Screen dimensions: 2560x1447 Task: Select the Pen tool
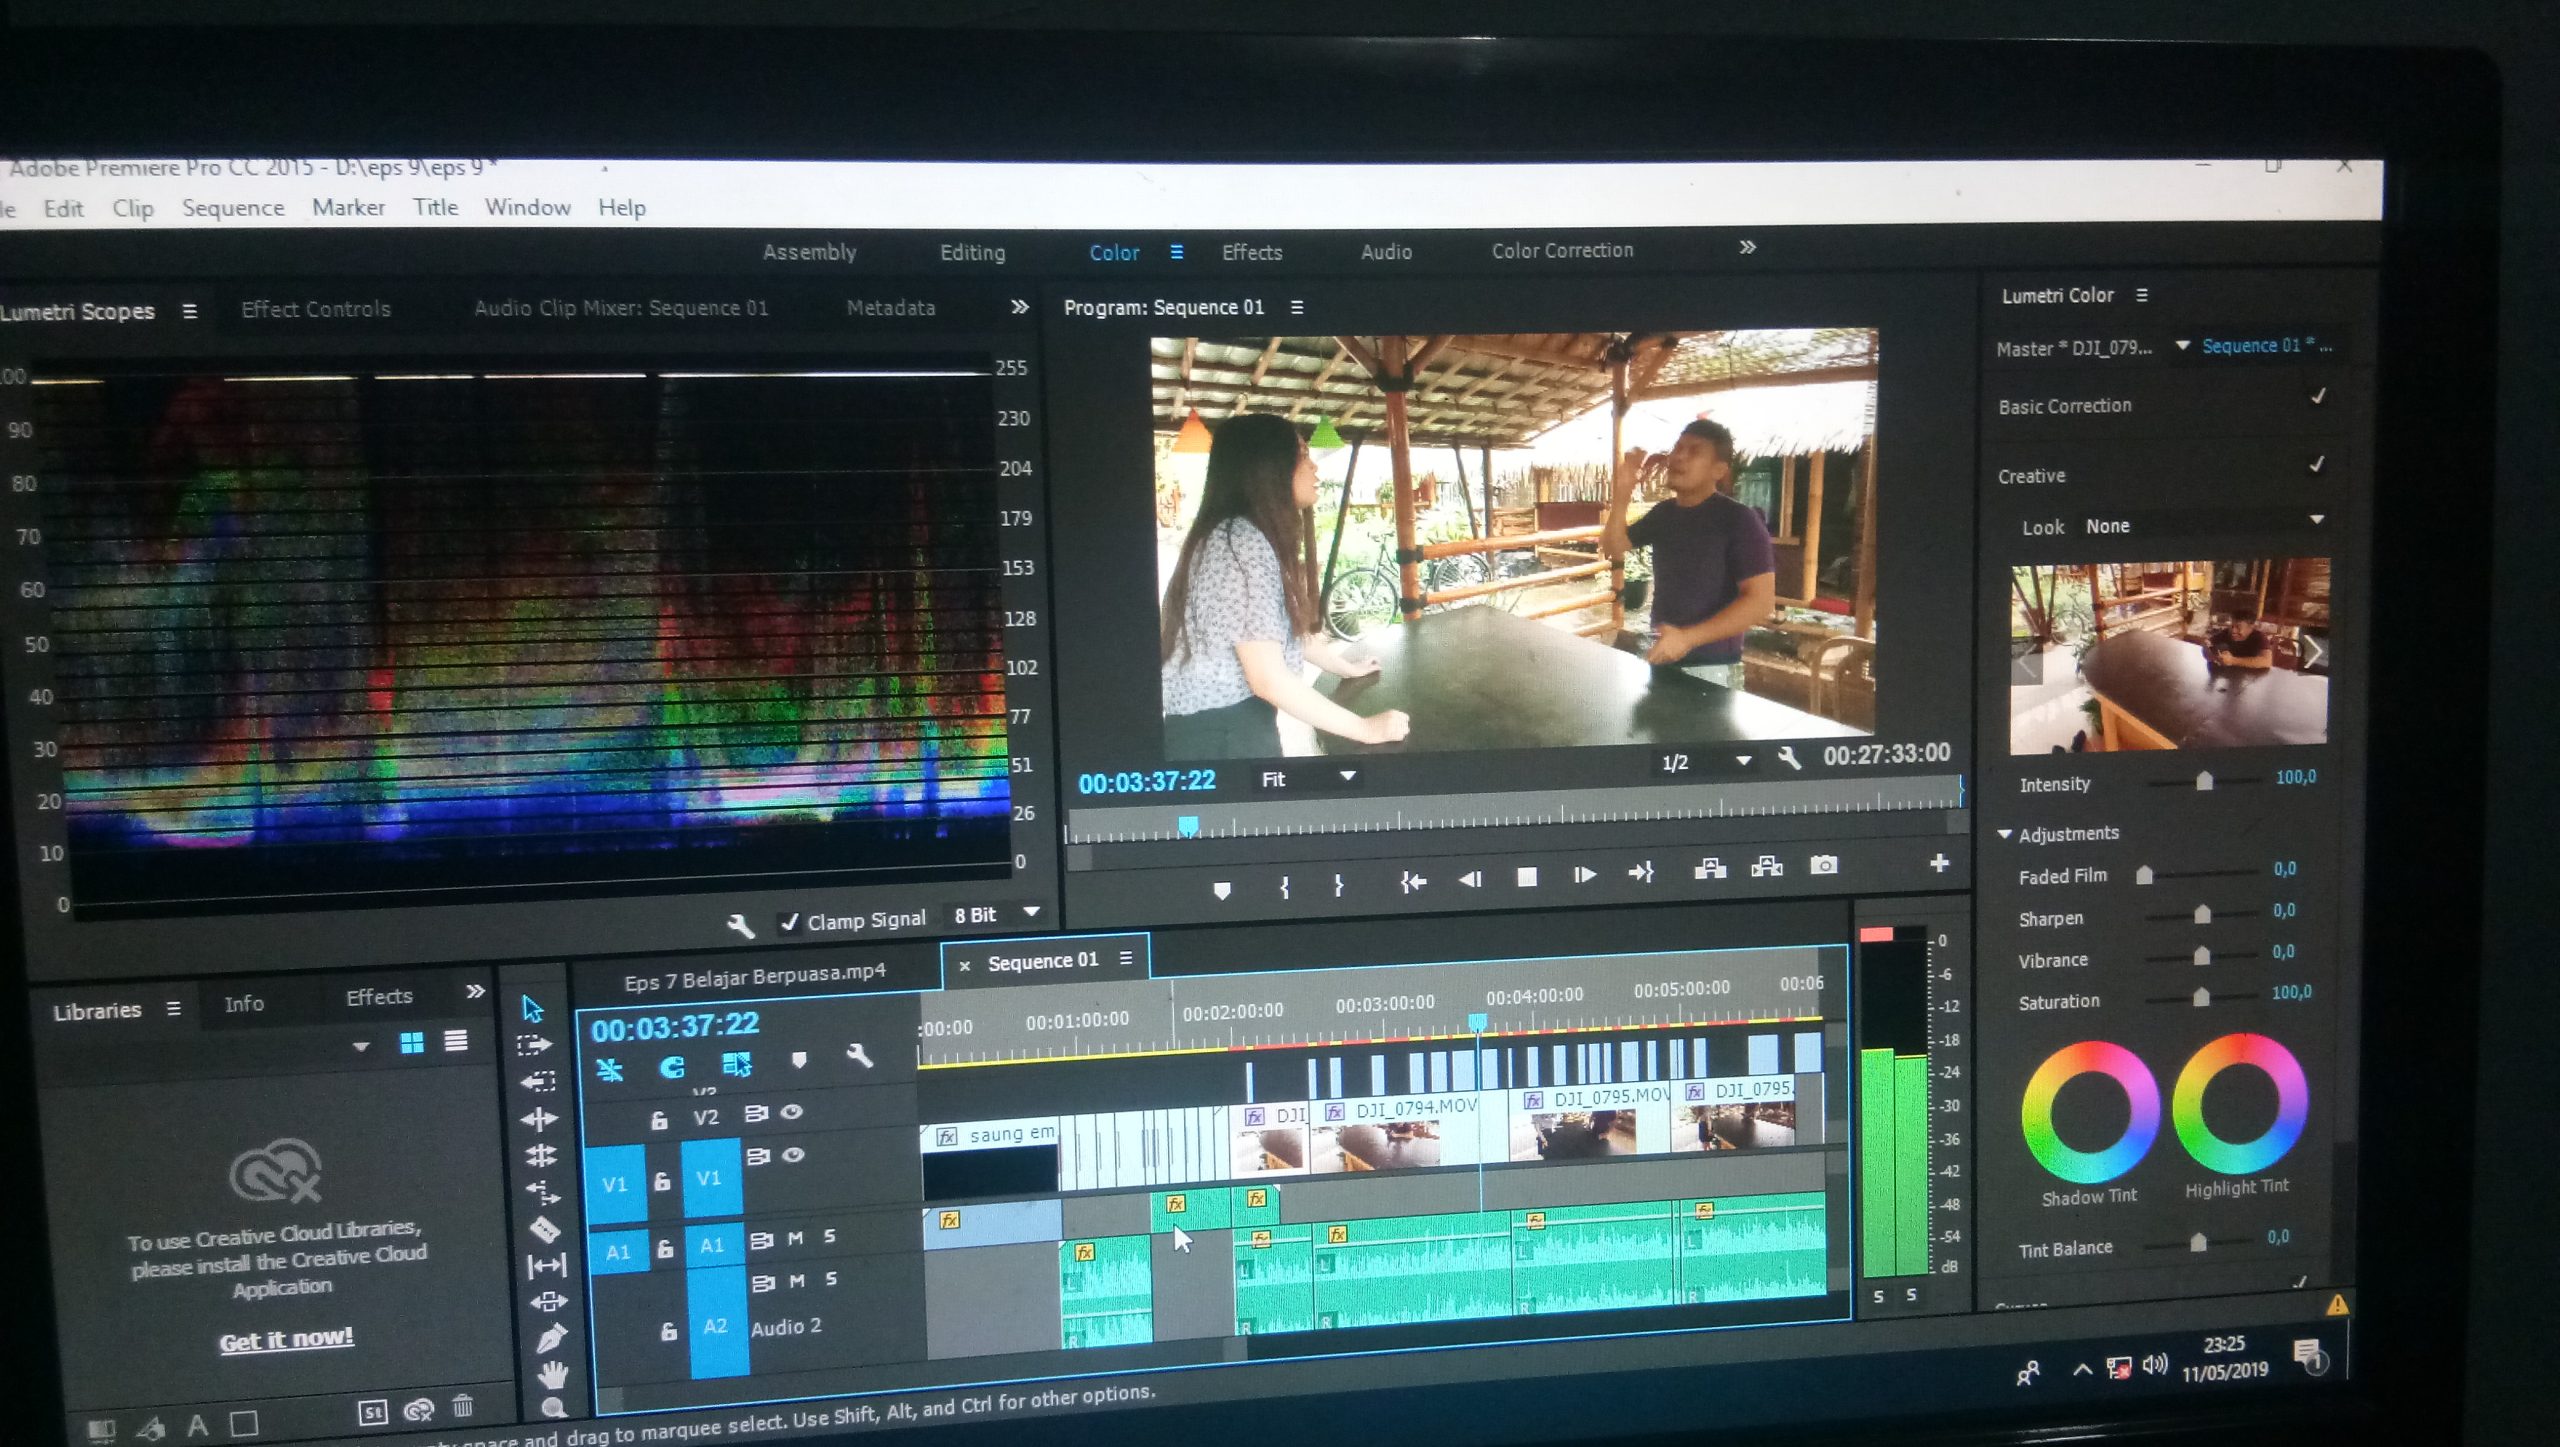pos(551,1338)
